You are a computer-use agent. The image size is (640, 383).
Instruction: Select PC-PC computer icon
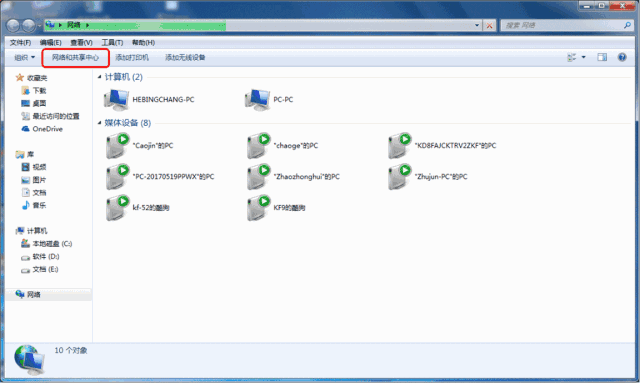258,100
